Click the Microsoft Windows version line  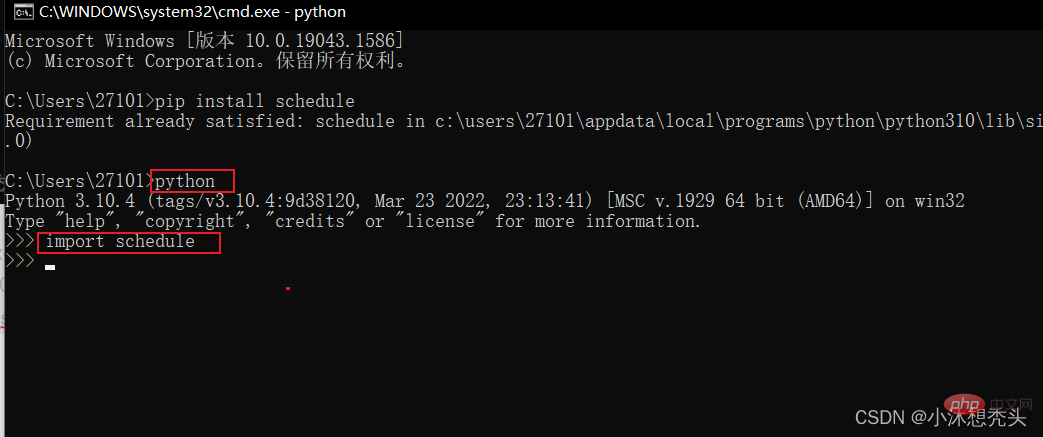point(204,41)
